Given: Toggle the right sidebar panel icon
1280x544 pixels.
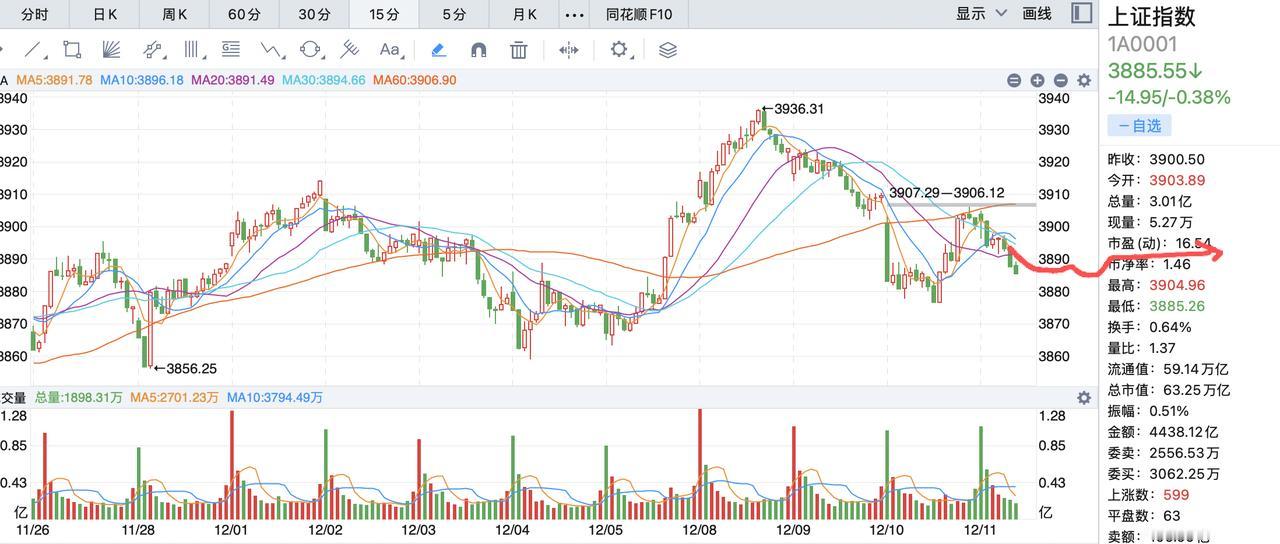Looking at the screenshot, I should click(1081, 13).
